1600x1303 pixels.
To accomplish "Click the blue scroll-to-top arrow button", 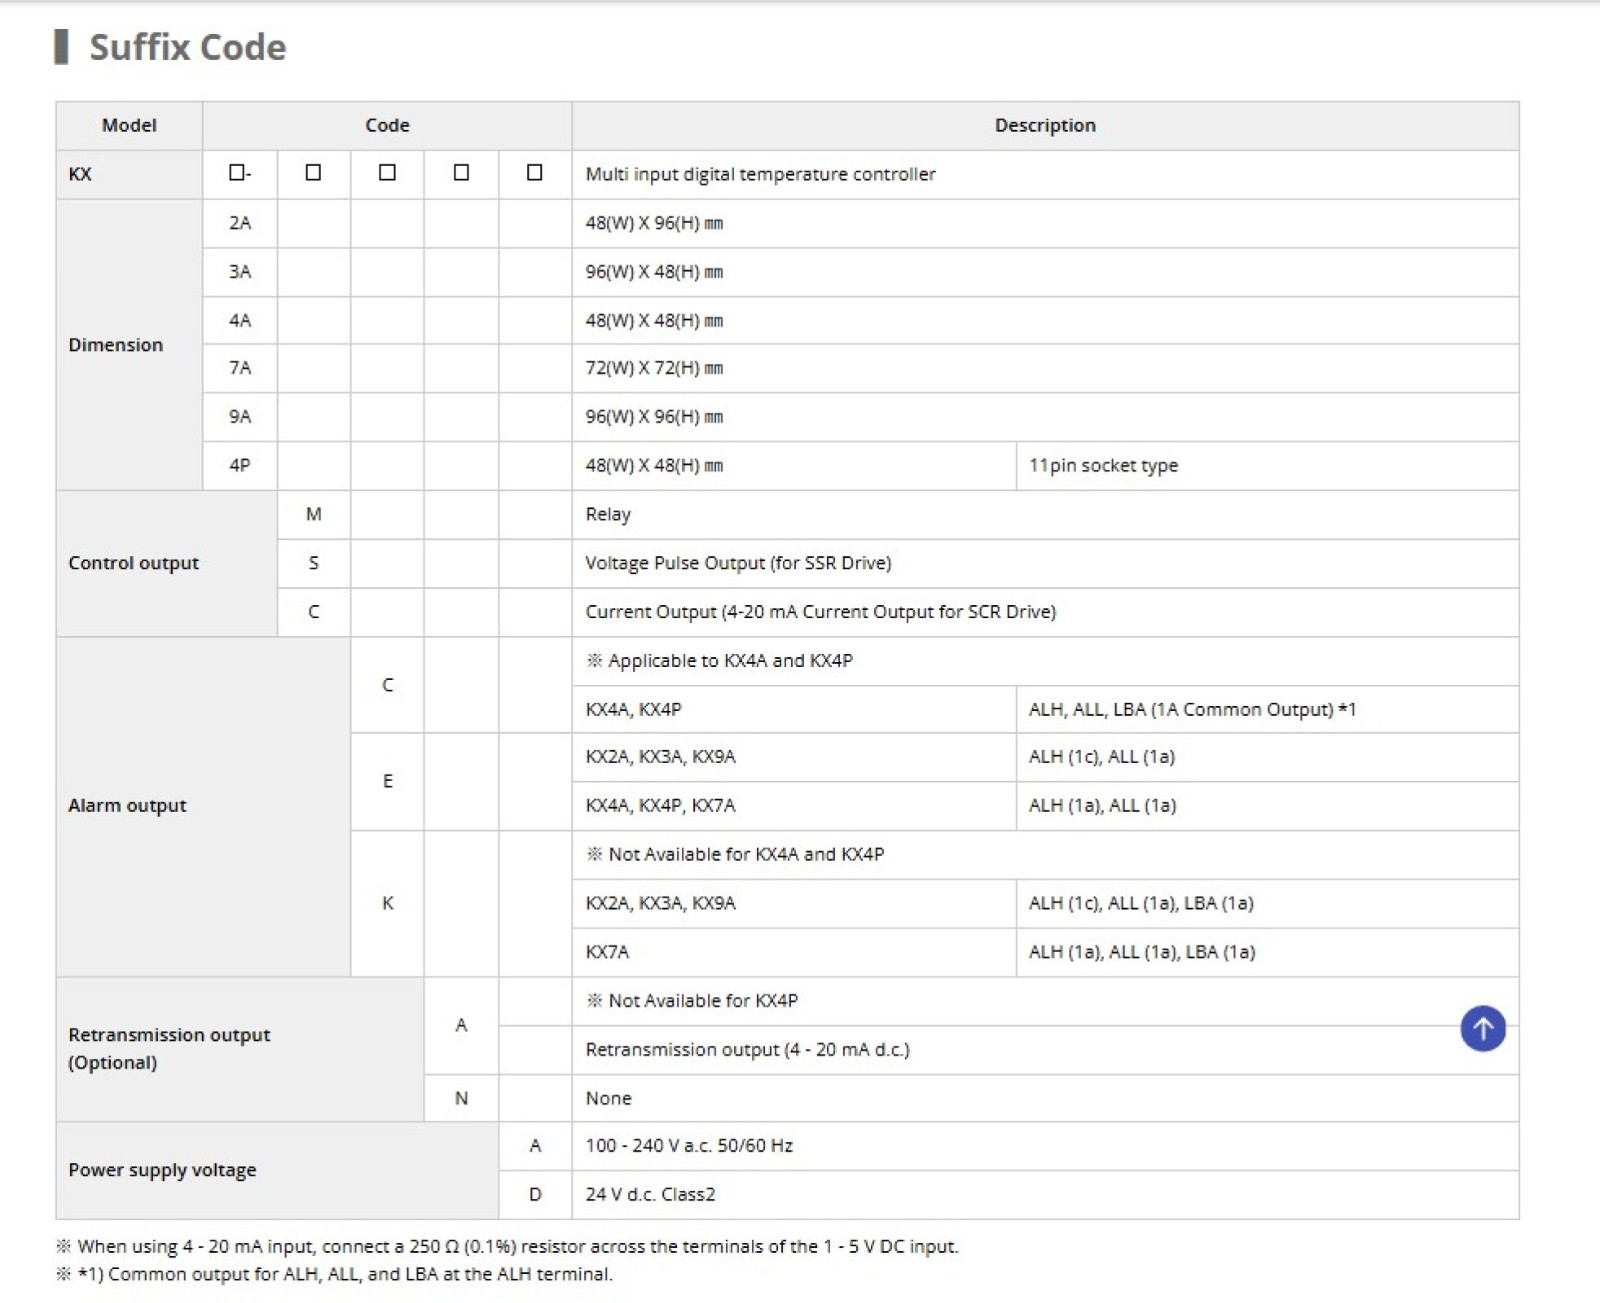I will tap(1483, 1028).
